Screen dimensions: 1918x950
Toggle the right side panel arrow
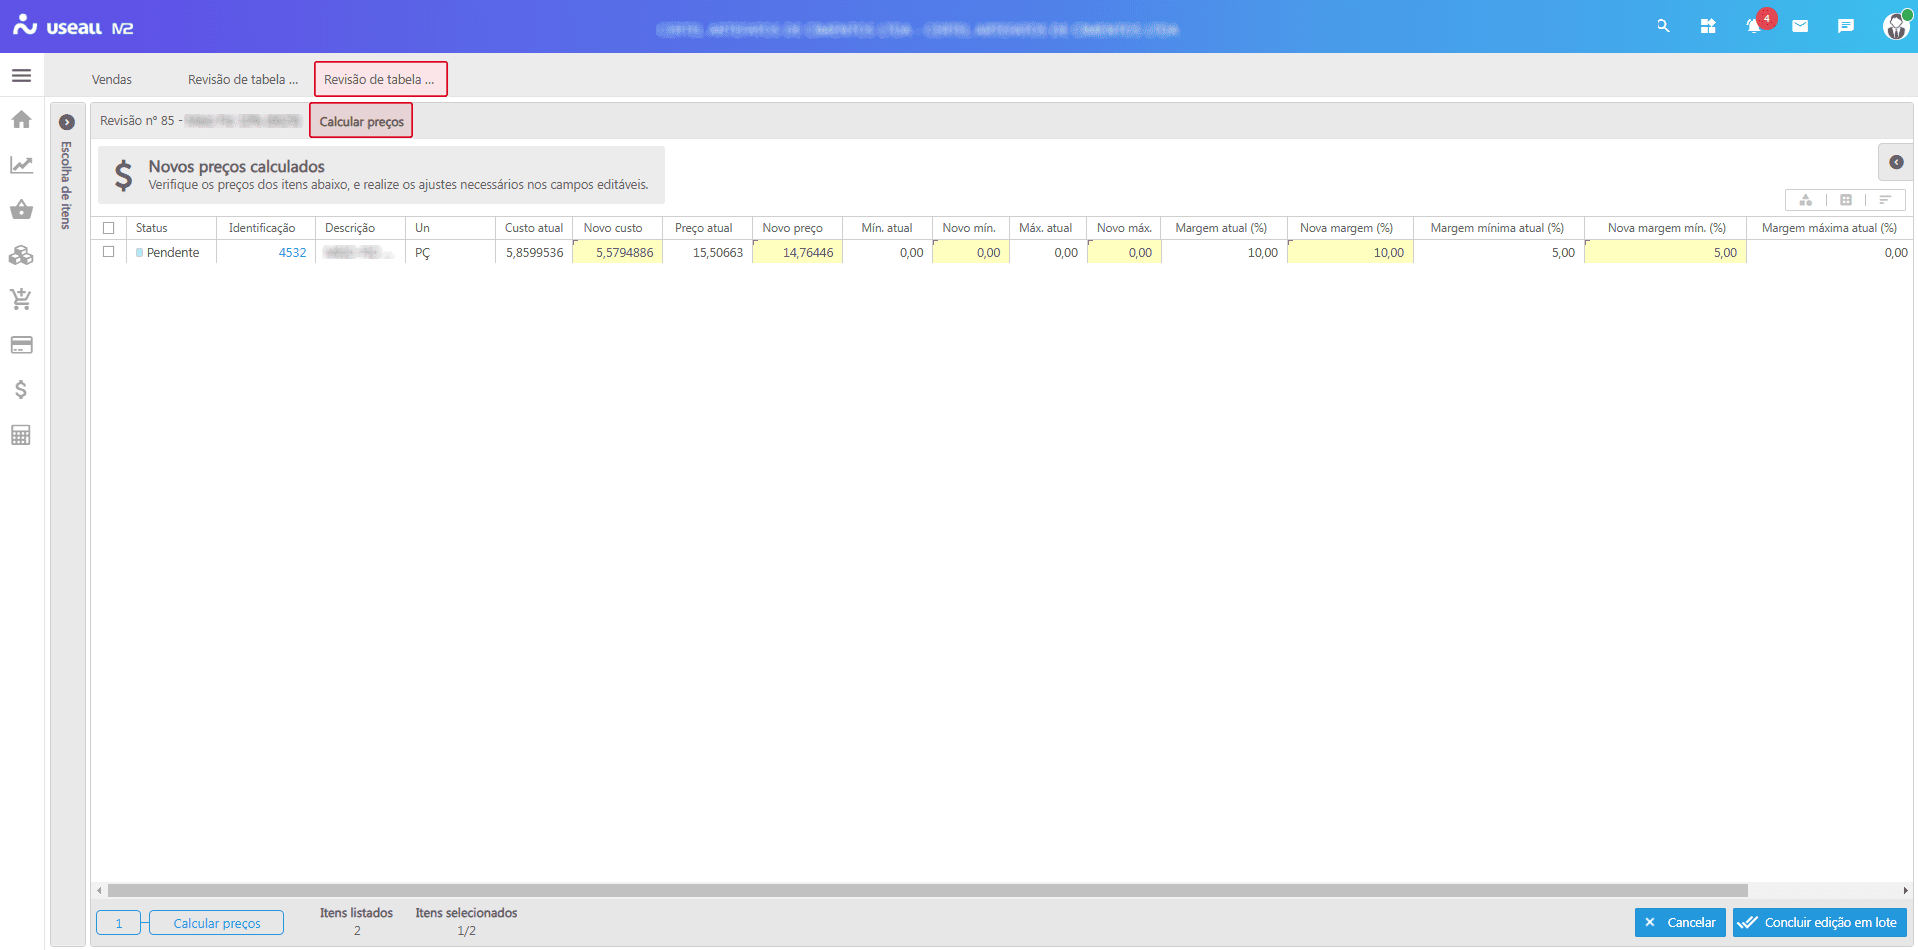pyautogui.click(x=1896, y=162)
